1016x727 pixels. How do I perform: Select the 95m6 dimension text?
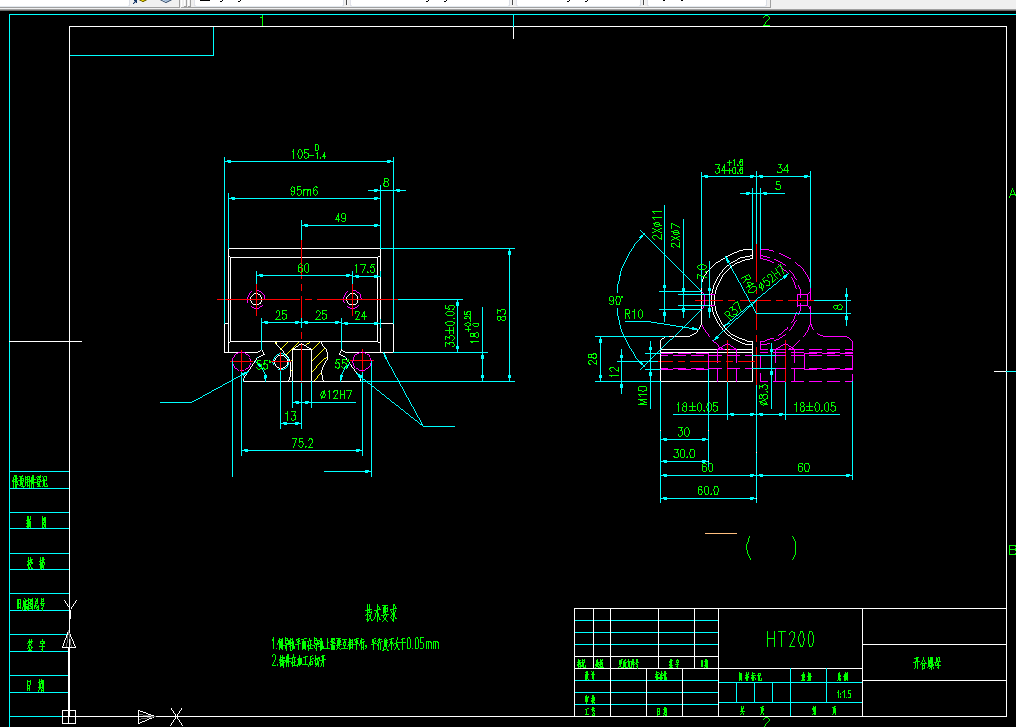pos(304,191)
